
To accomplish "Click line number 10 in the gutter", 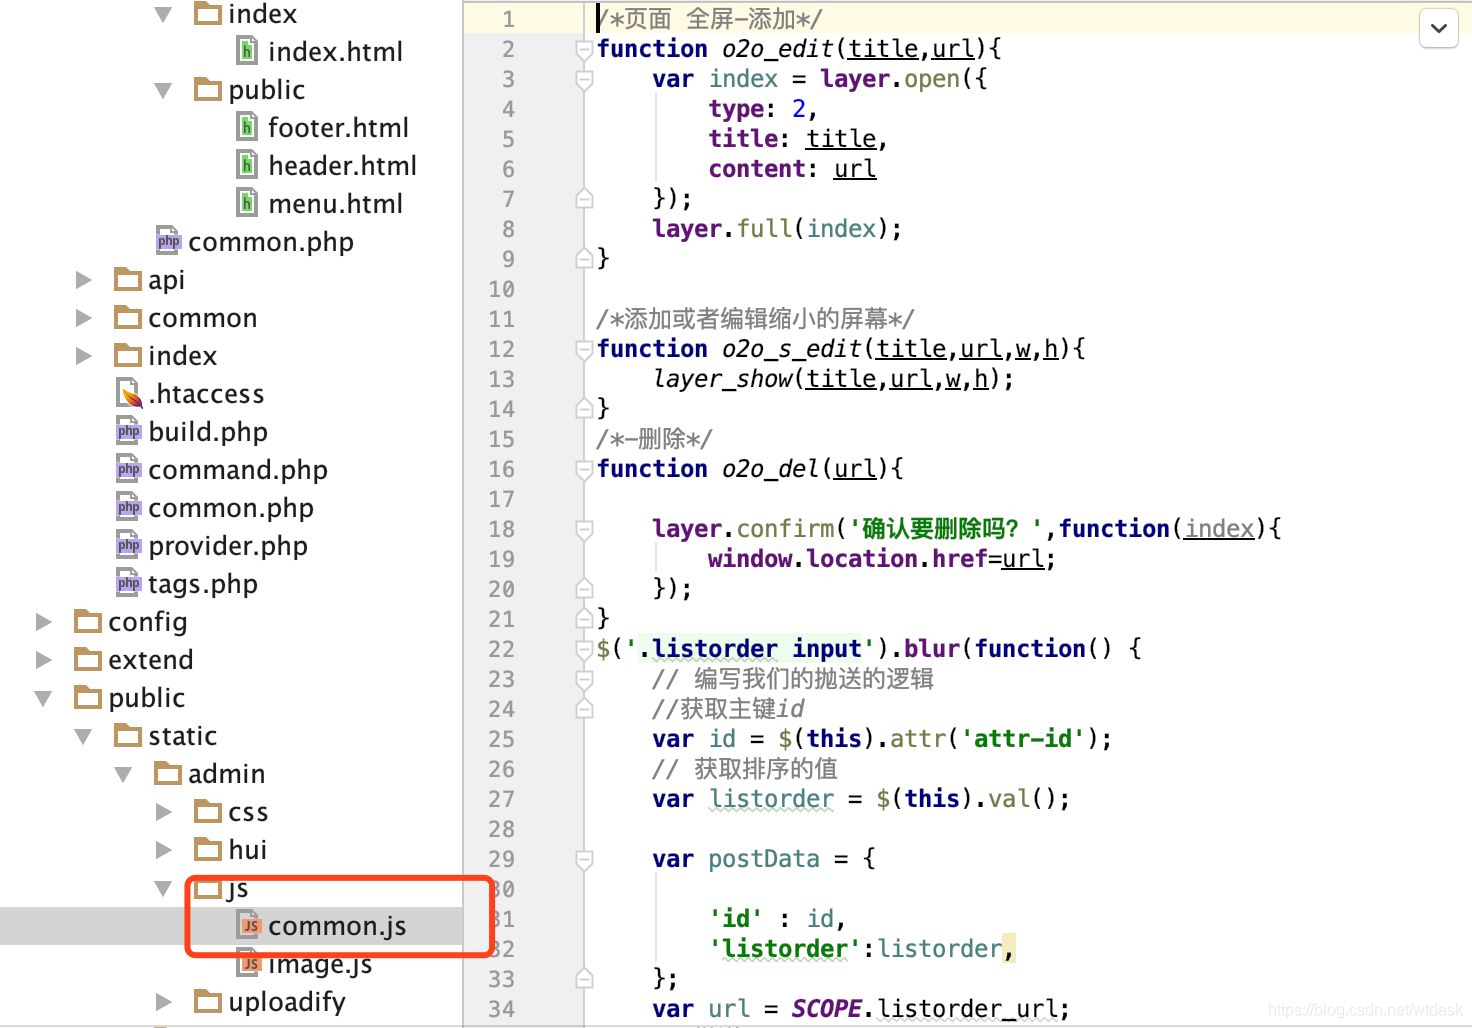I will coord(502,289).
